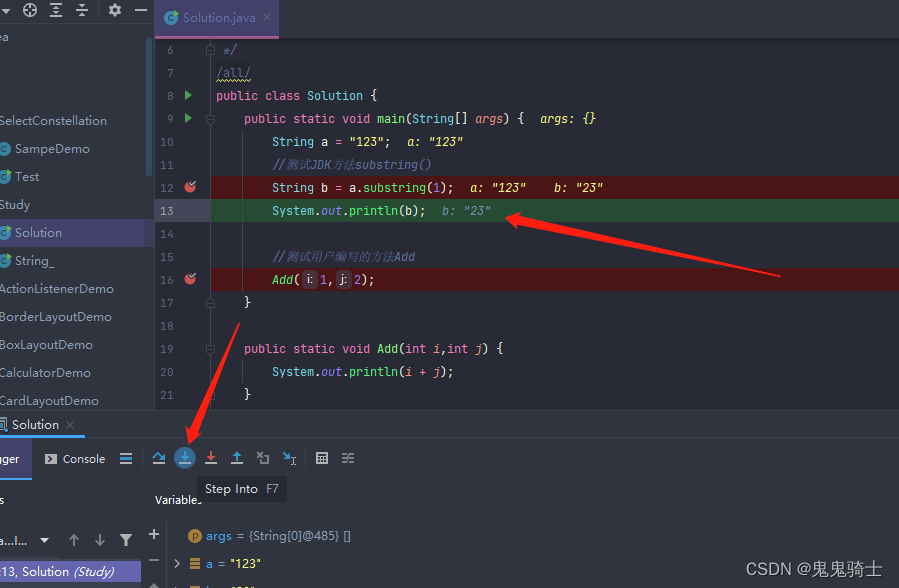This screenshot has height=588, width=899.
Task: Select CalculatorDemo in the project tree
Action: (45, 373)
